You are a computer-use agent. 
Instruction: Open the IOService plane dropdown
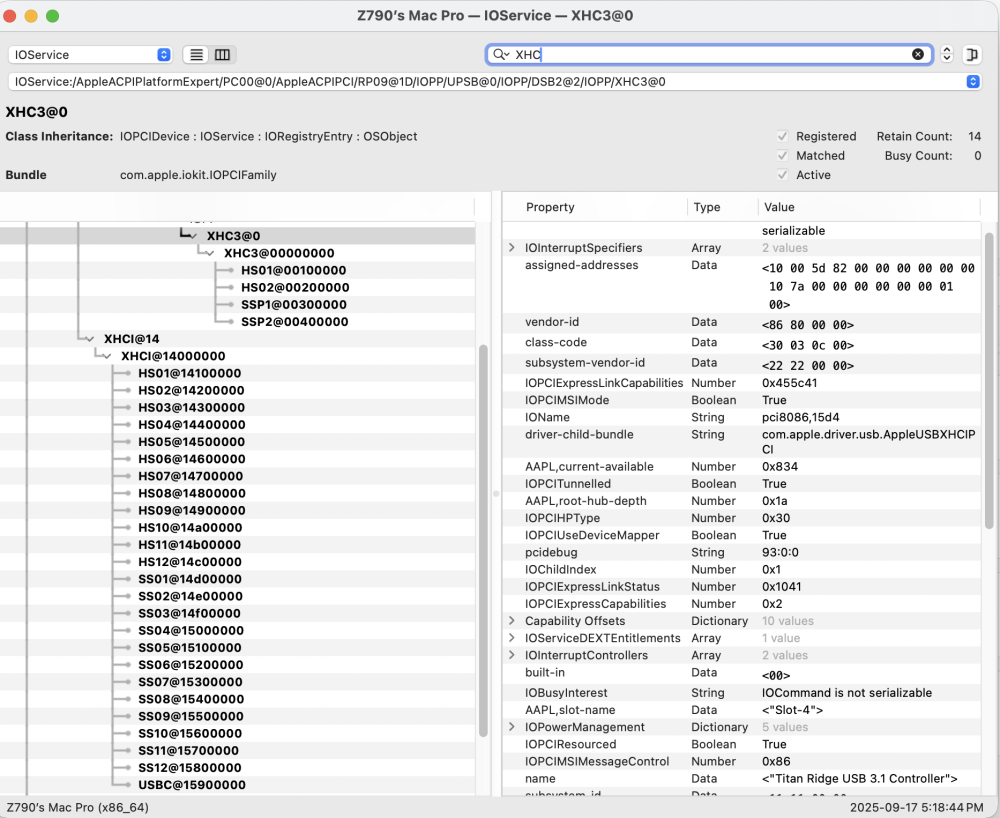point(91,55)
